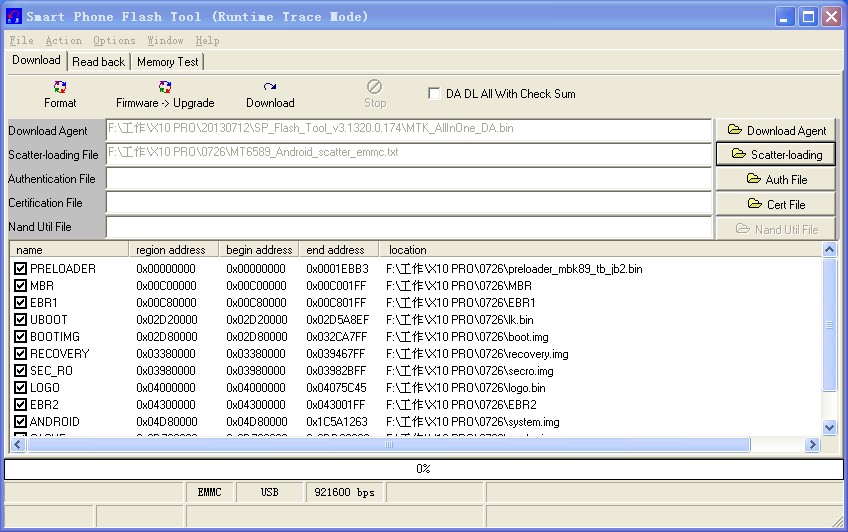Open the Window menu

[165, 41]
